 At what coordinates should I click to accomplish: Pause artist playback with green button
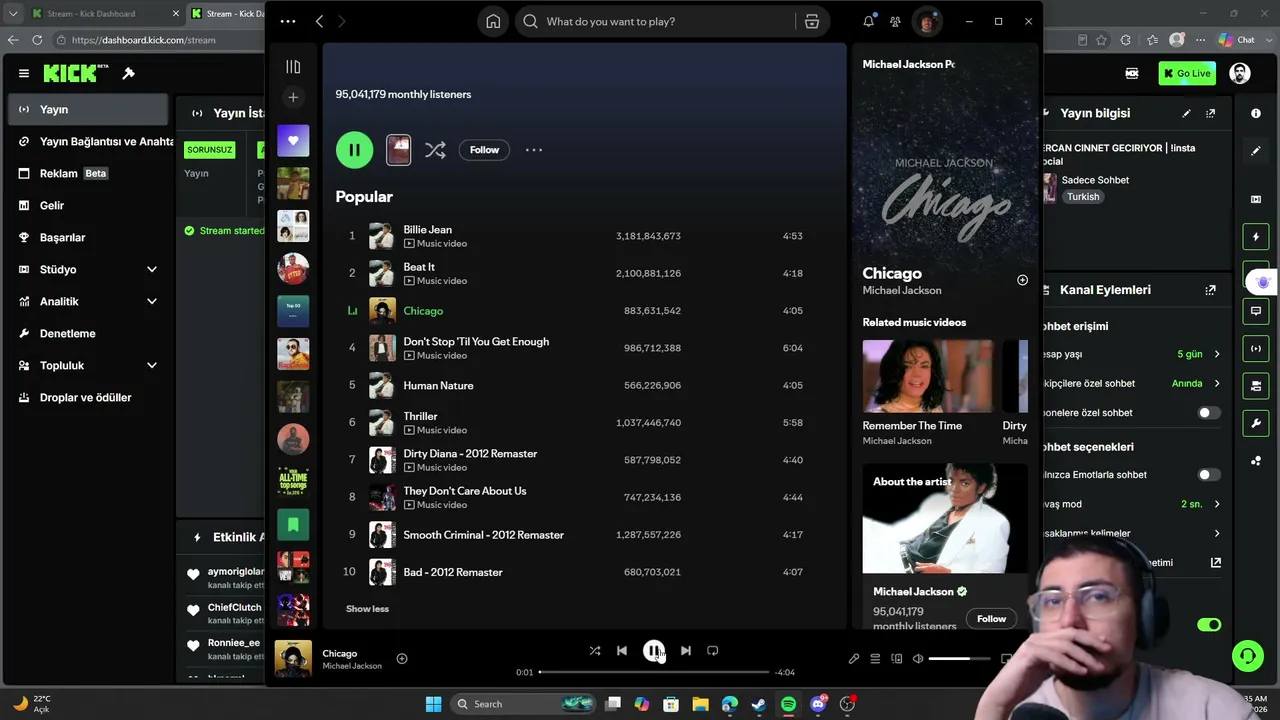(354, 150)
